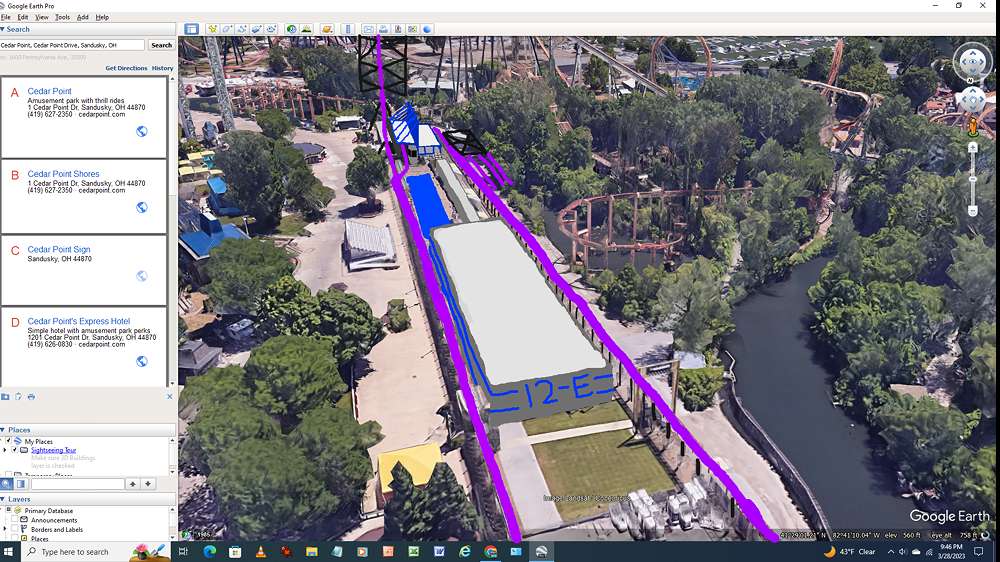
Task: Collapse the Places panel header triangle
Action: [x=3, y=430]
